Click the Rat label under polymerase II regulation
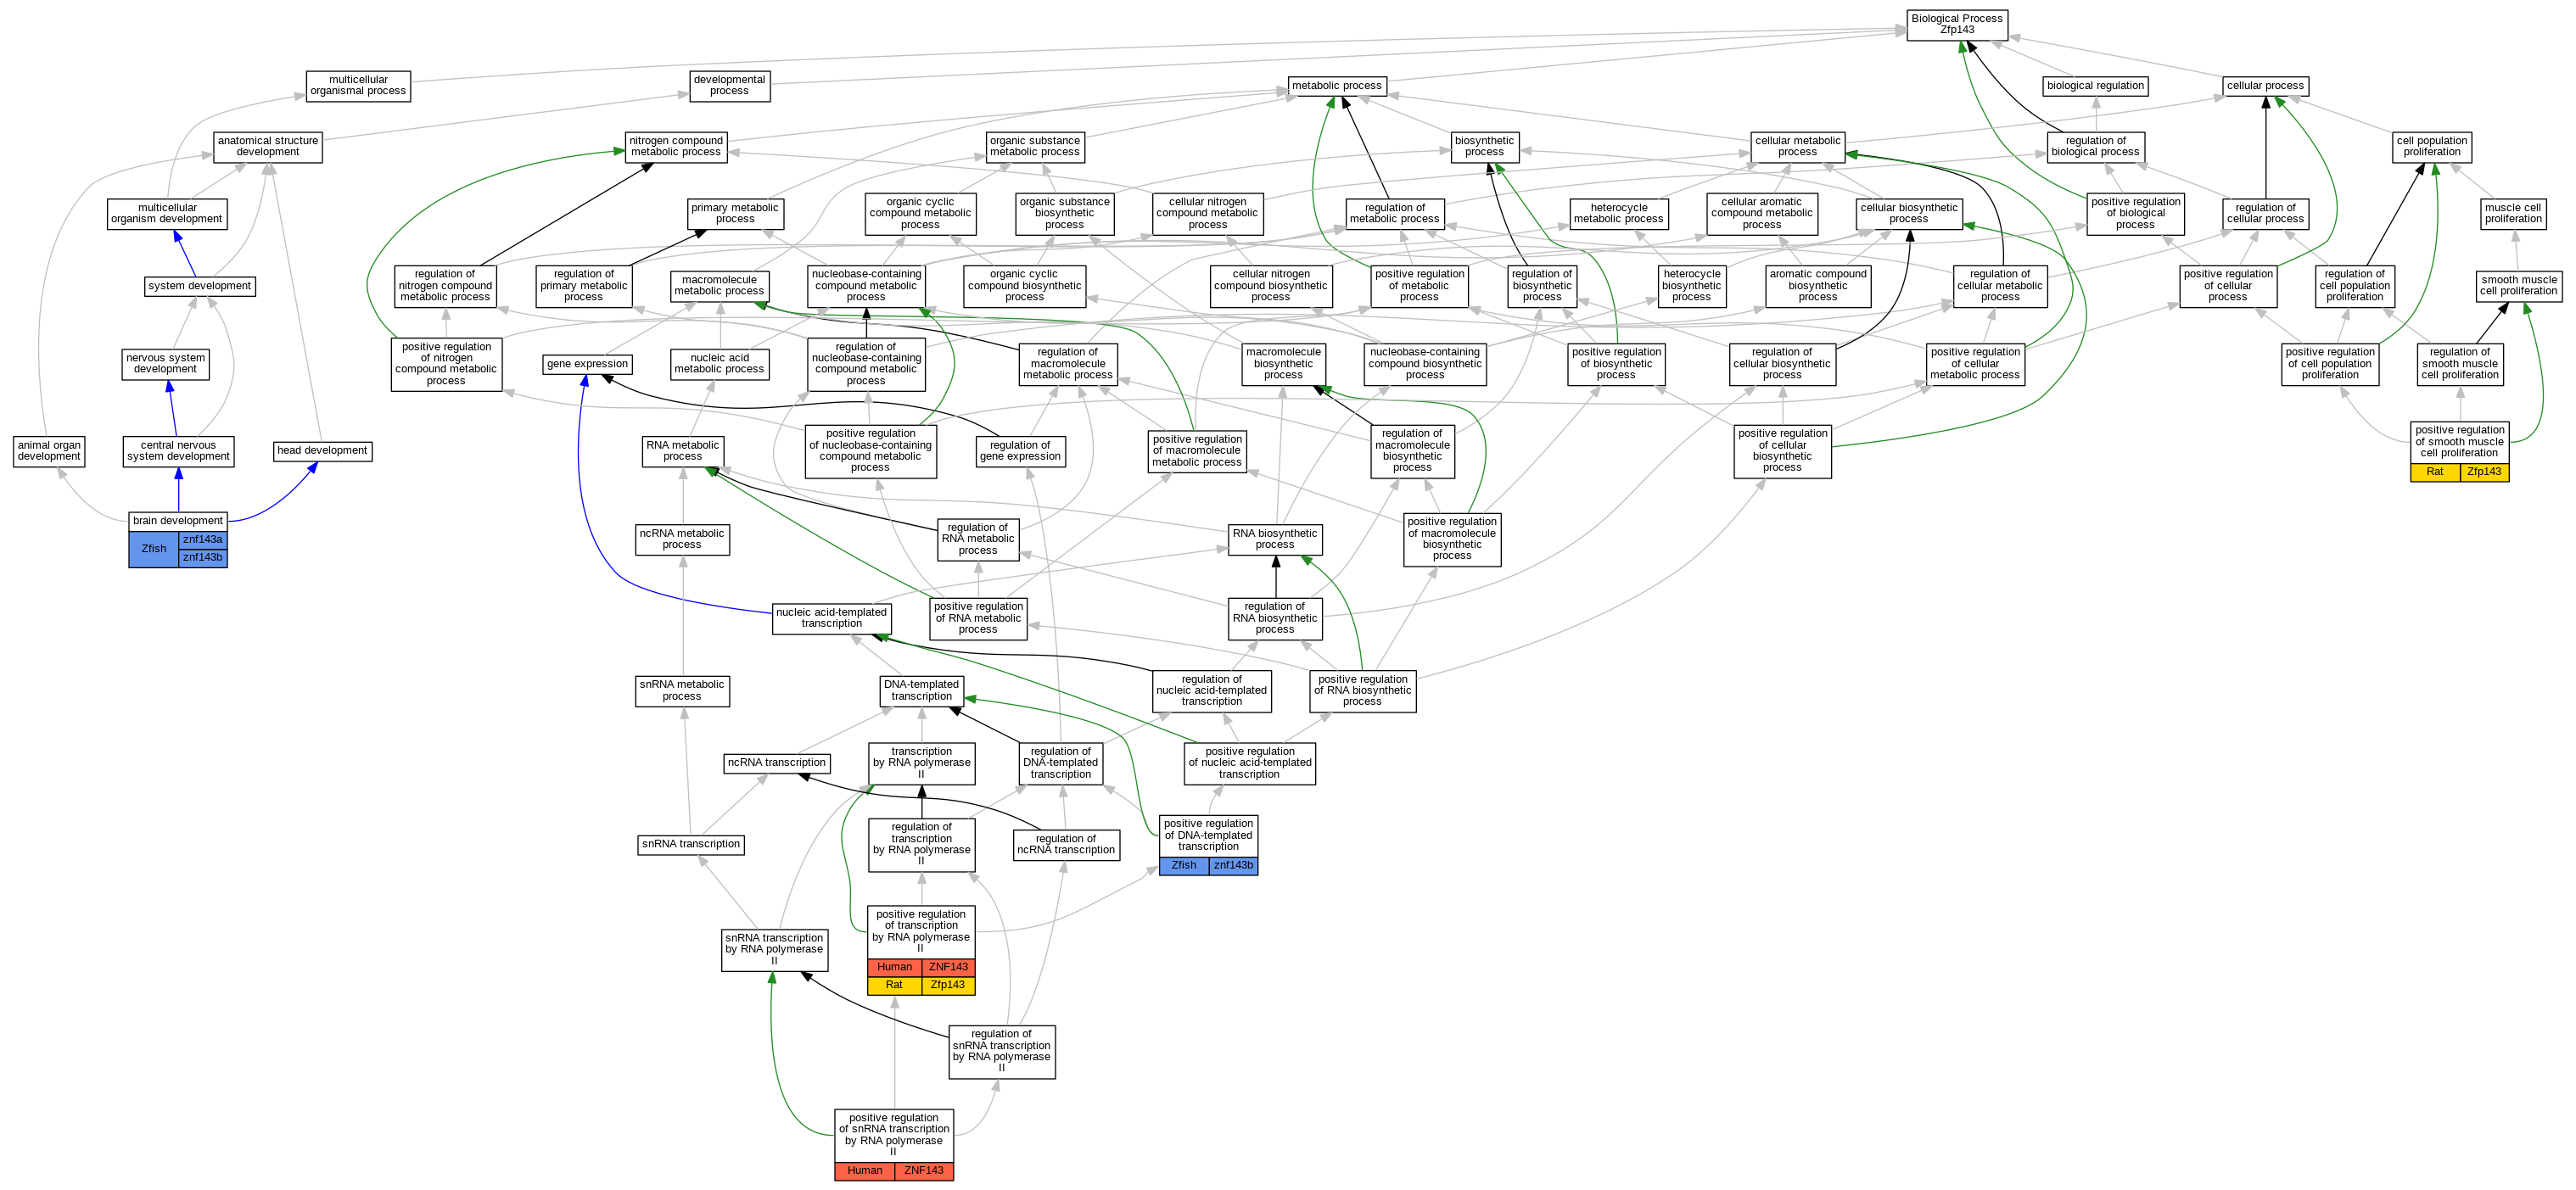The width and height of the screenshot is (2576, 1190). point(894,985)
